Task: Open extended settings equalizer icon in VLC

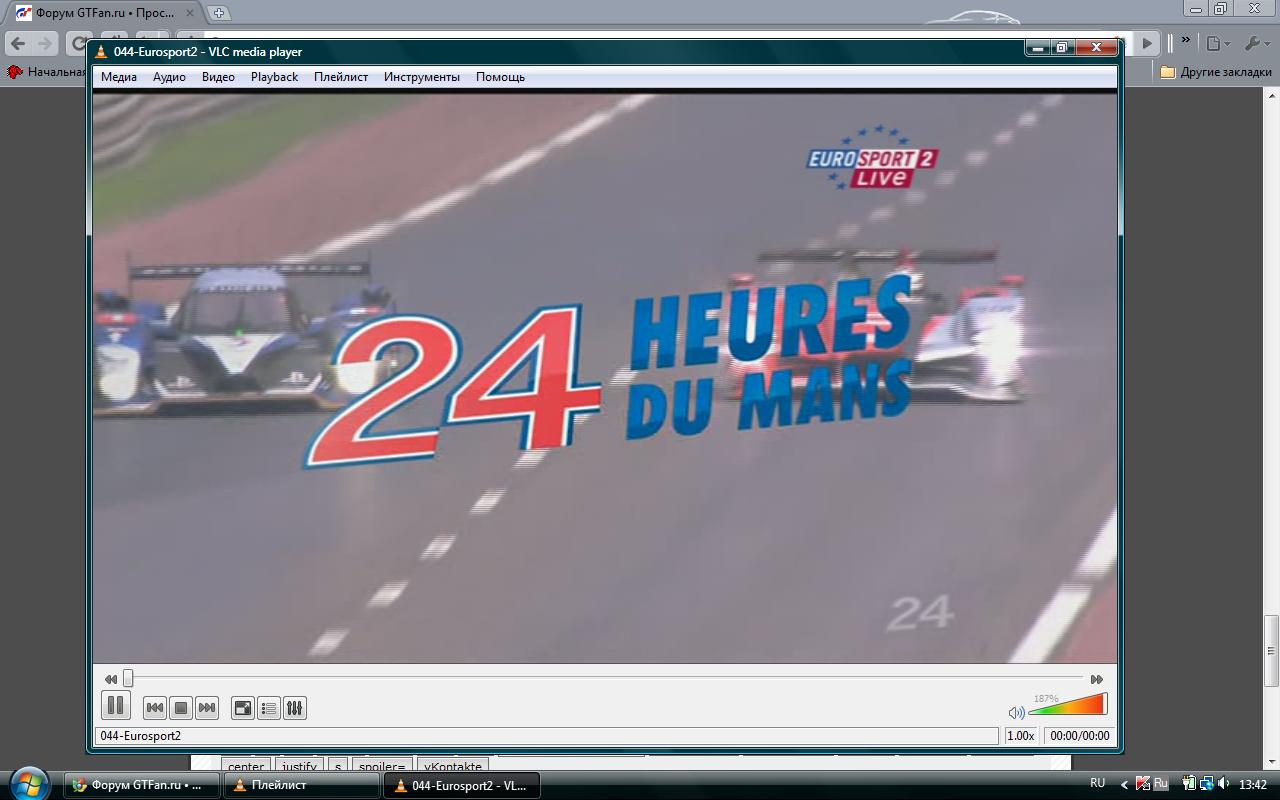Action: (x=295, y=708)
